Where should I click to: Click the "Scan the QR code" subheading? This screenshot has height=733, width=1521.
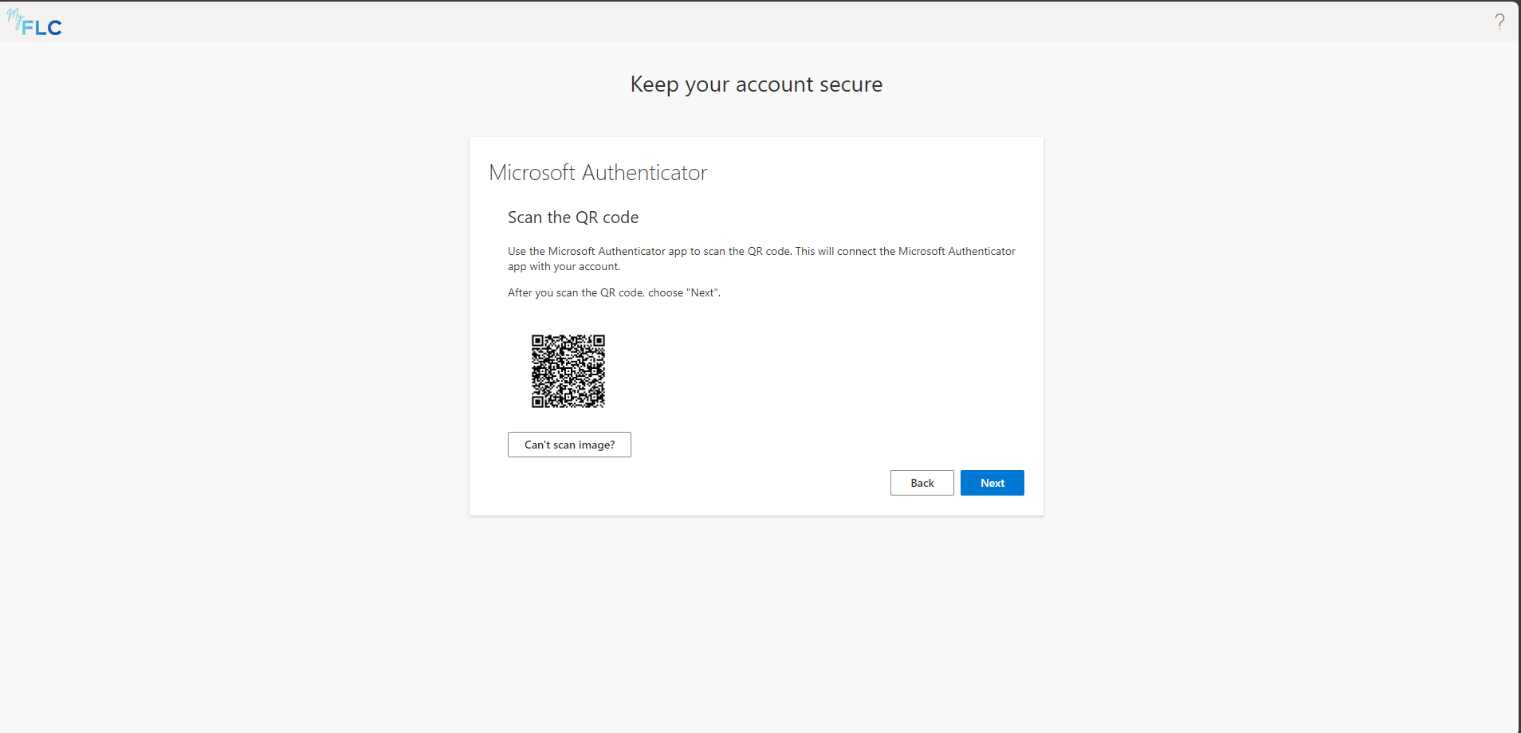coord(573,217)
